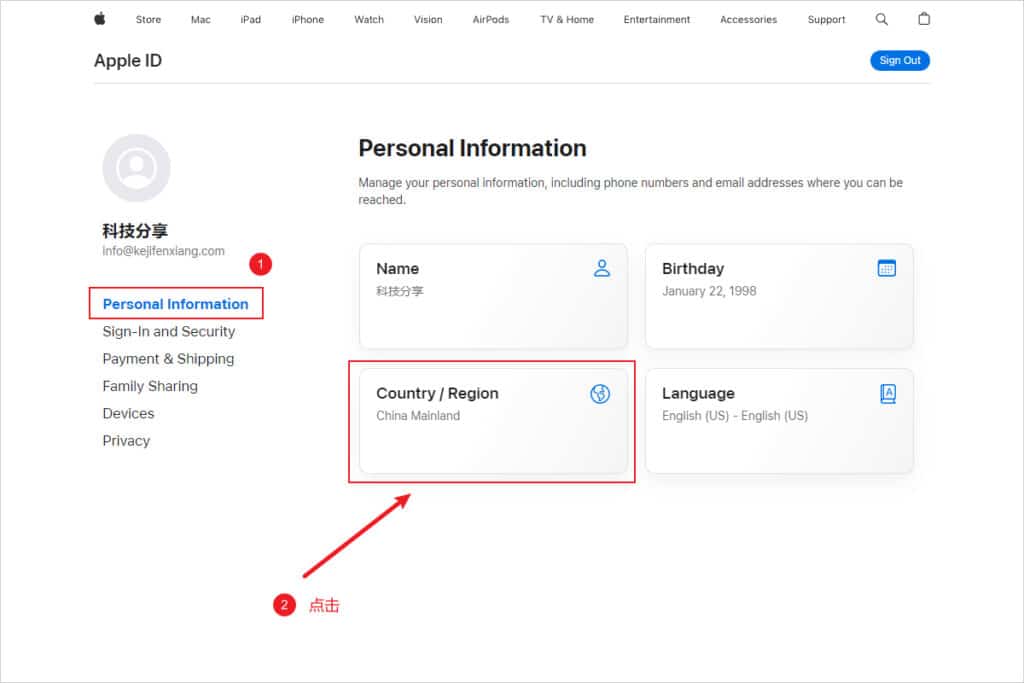Click the info@kejifenxiang.com email text
1024x683 pixels.
click(163, 251)
